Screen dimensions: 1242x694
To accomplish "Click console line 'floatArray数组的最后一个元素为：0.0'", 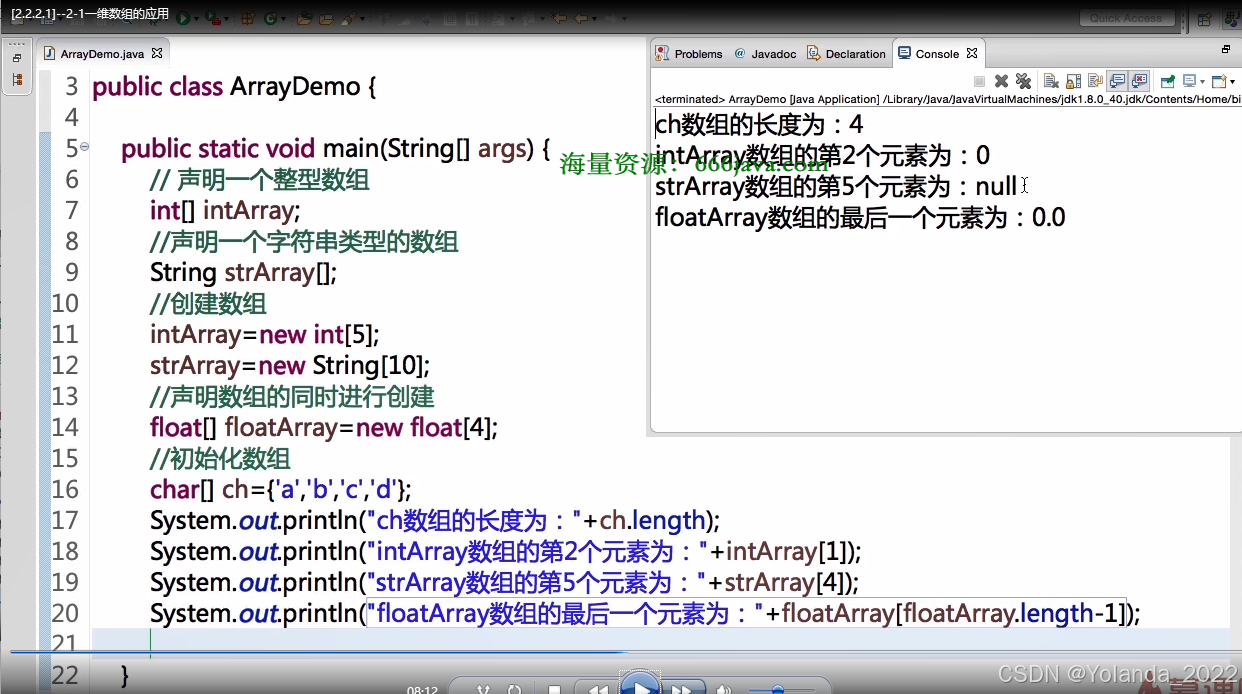I will pos(860,217).
